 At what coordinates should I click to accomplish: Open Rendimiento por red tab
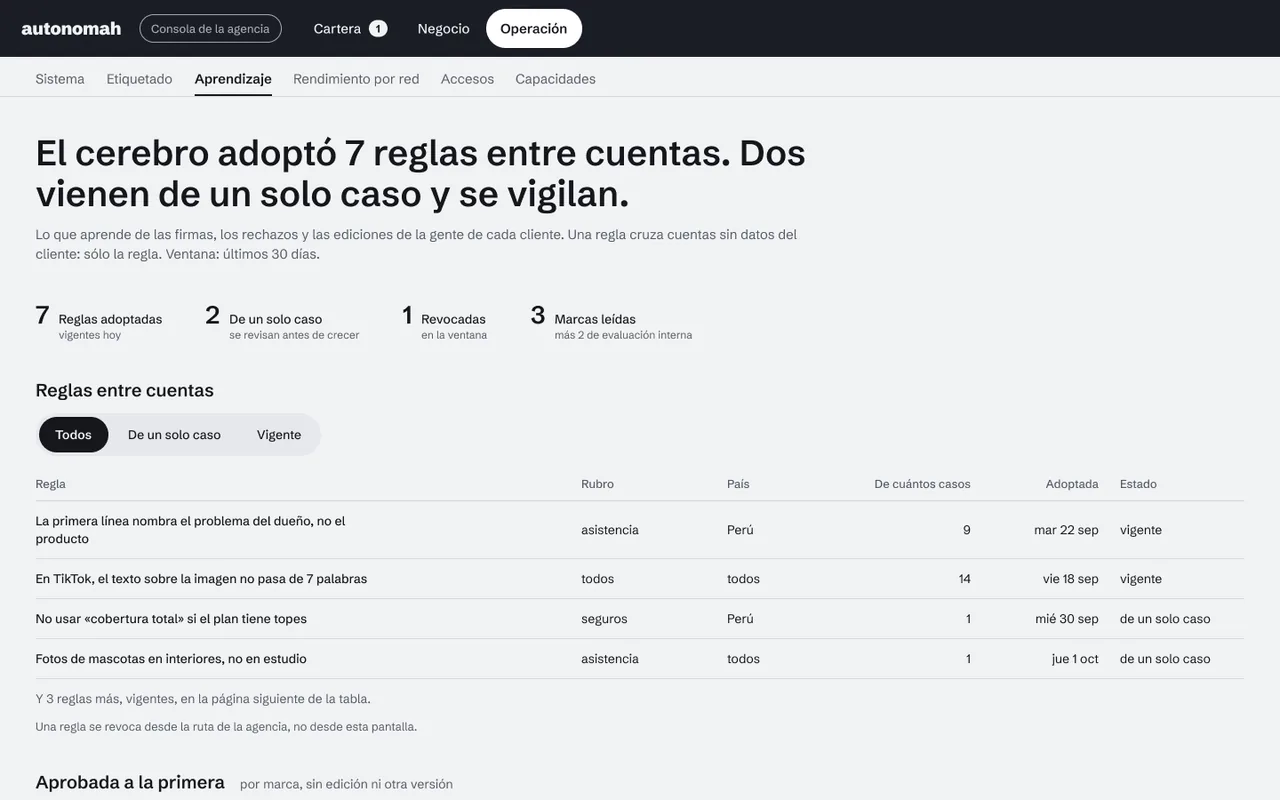tap(356, 79)
